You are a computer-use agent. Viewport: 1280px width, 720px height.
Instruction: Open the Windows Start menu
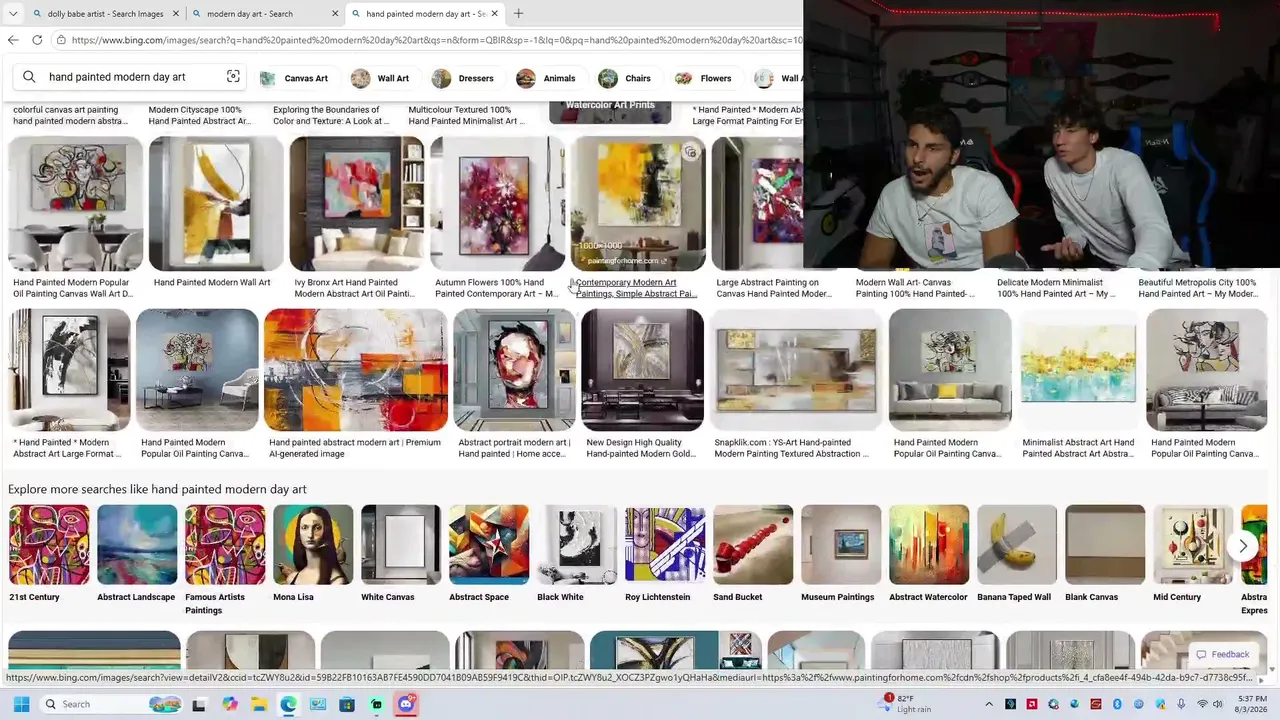[x=21, y=704]
